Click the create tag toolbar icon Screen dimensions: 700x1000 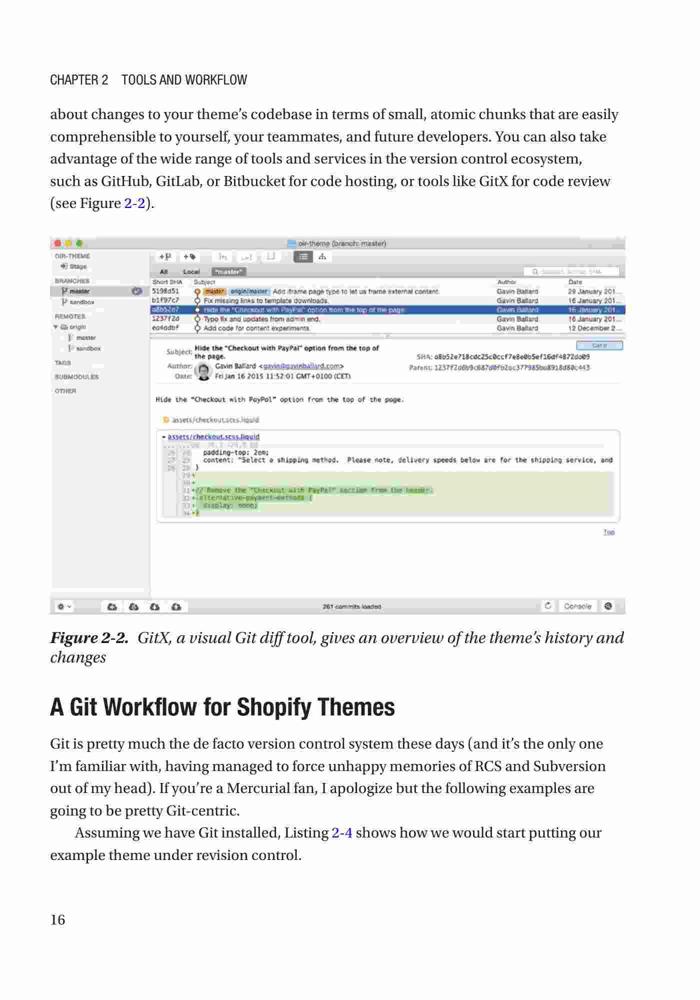(x=189, y=256)
